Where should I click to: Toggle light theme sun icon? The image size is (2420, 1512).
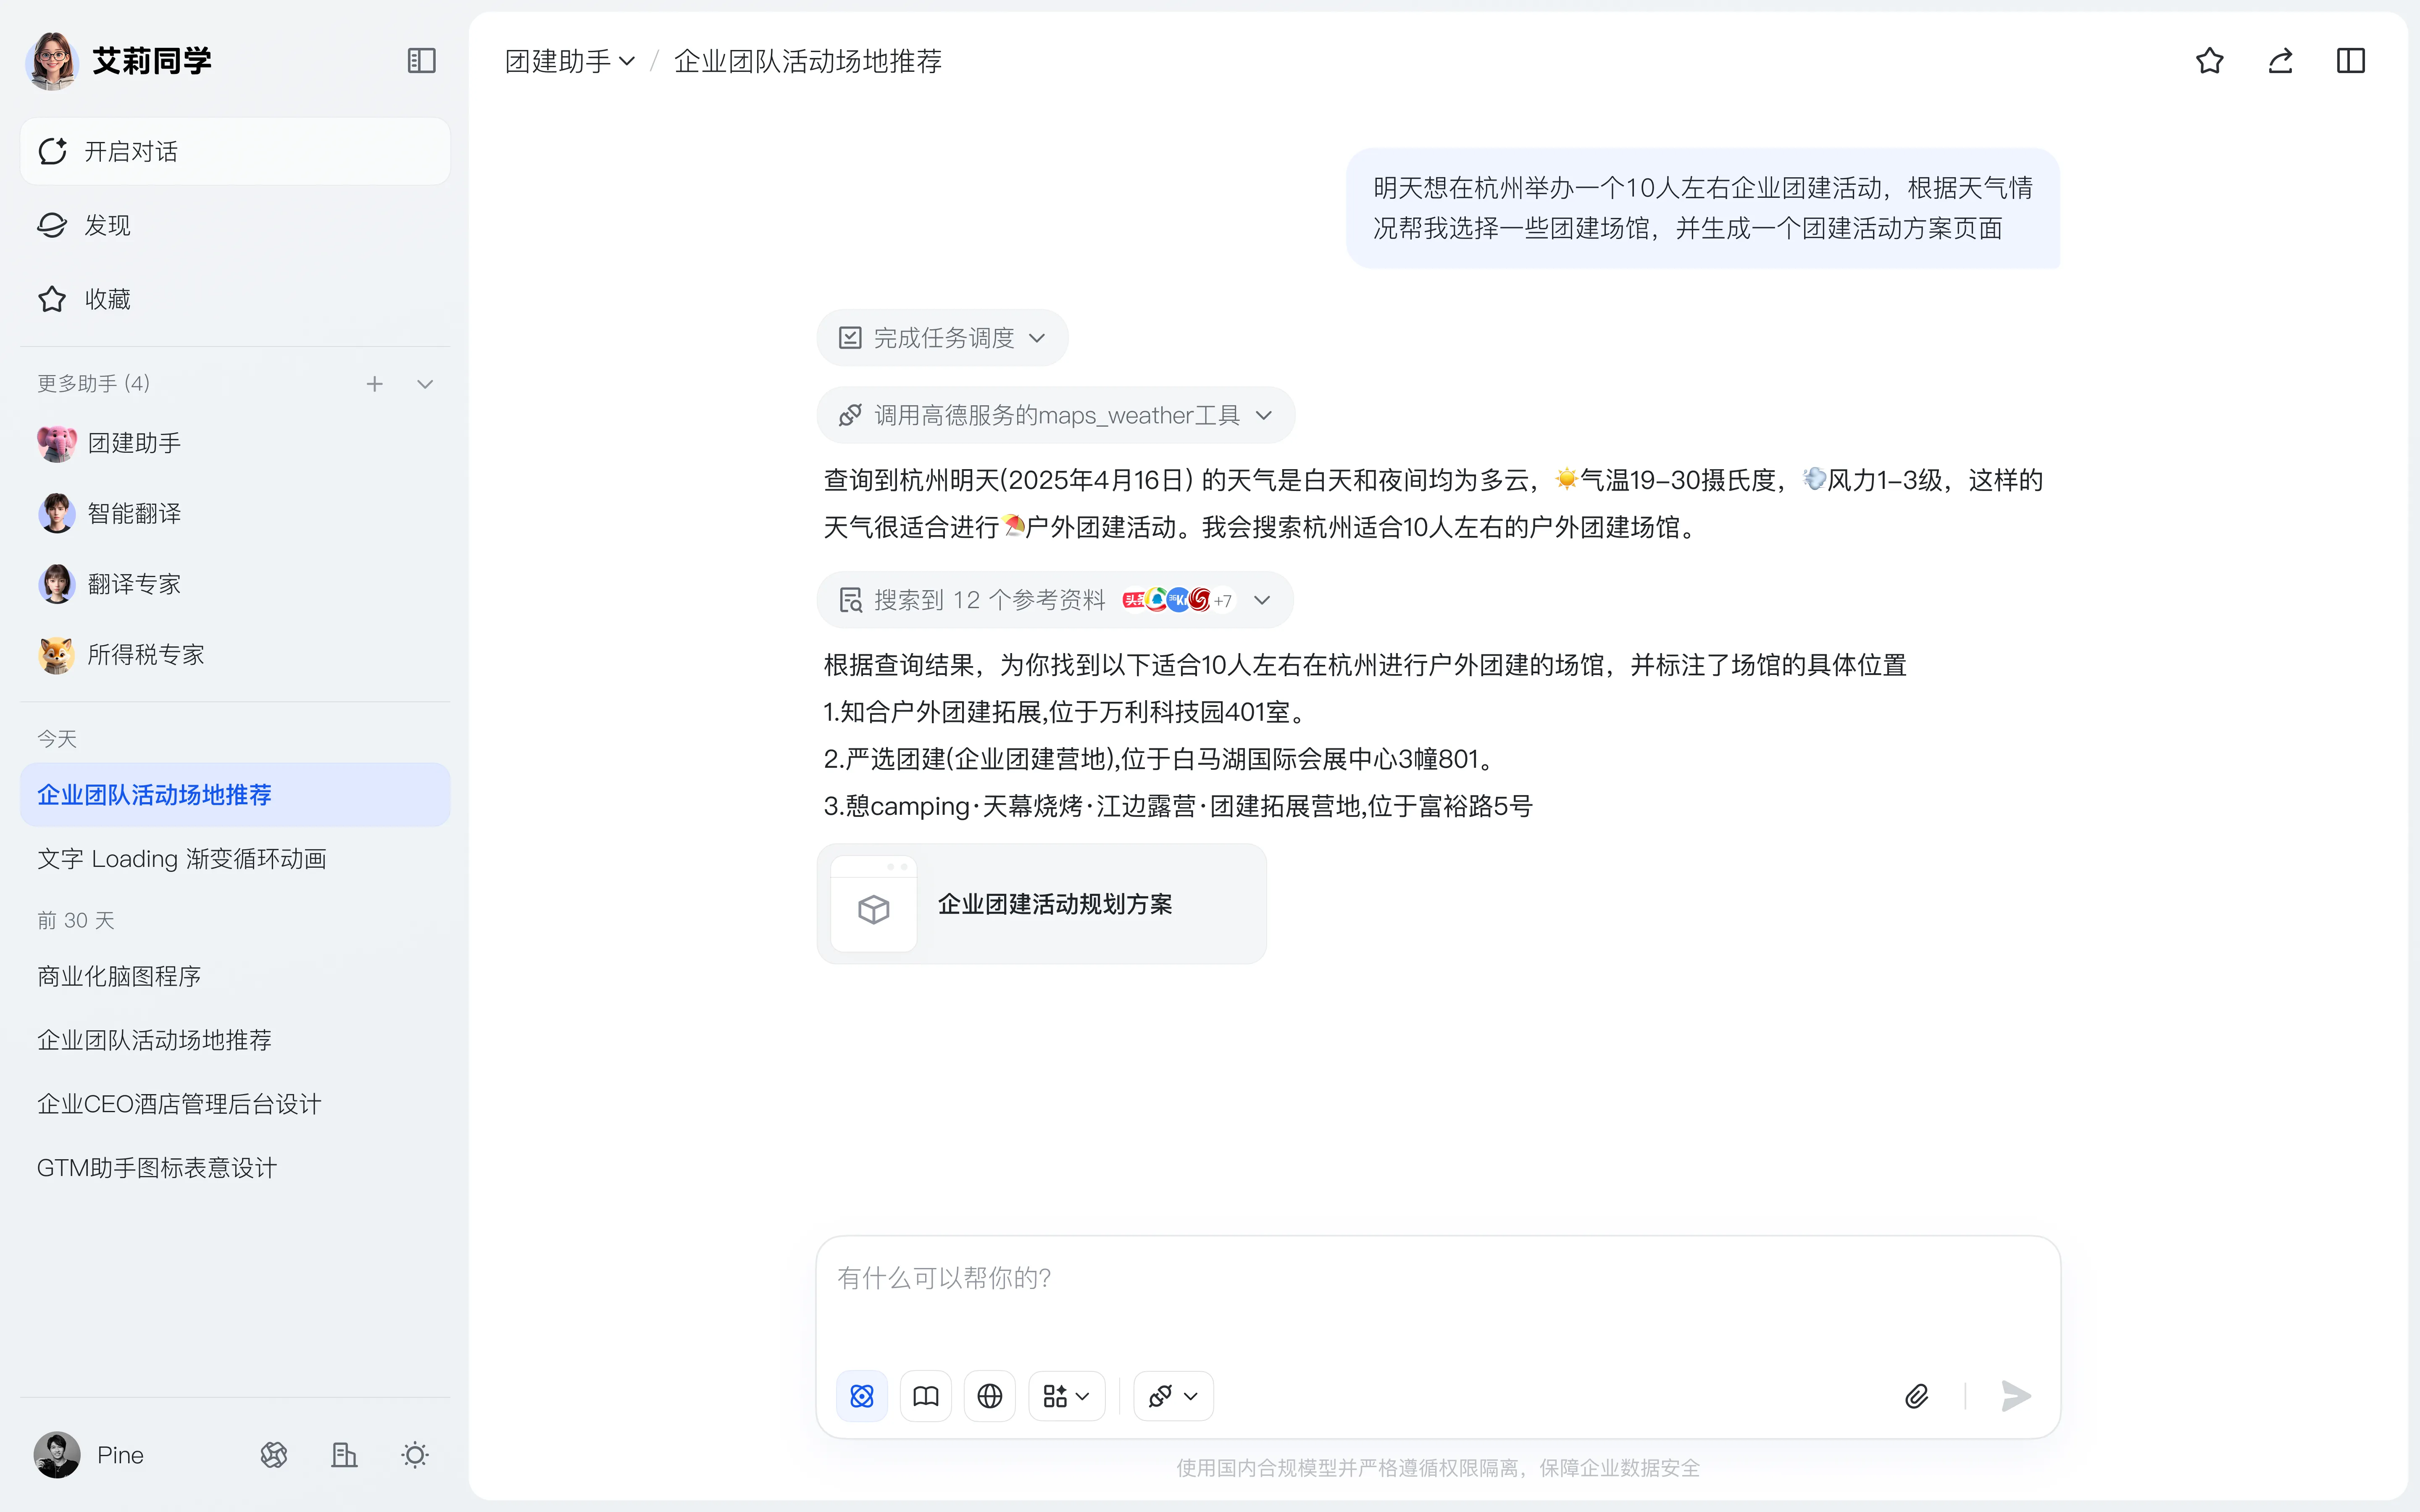[415, 1455]
